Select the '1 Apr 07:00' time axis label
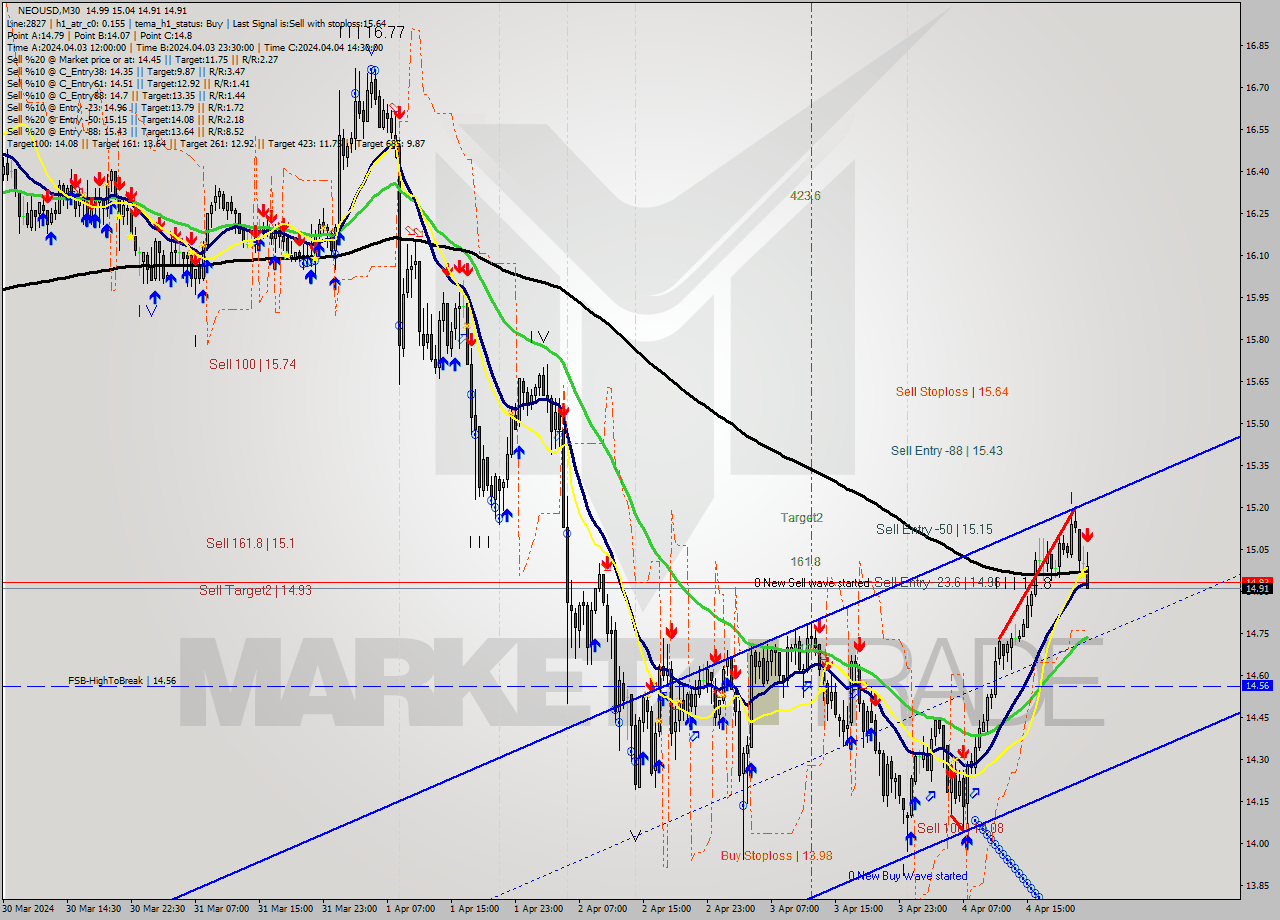 coord(411,909)
